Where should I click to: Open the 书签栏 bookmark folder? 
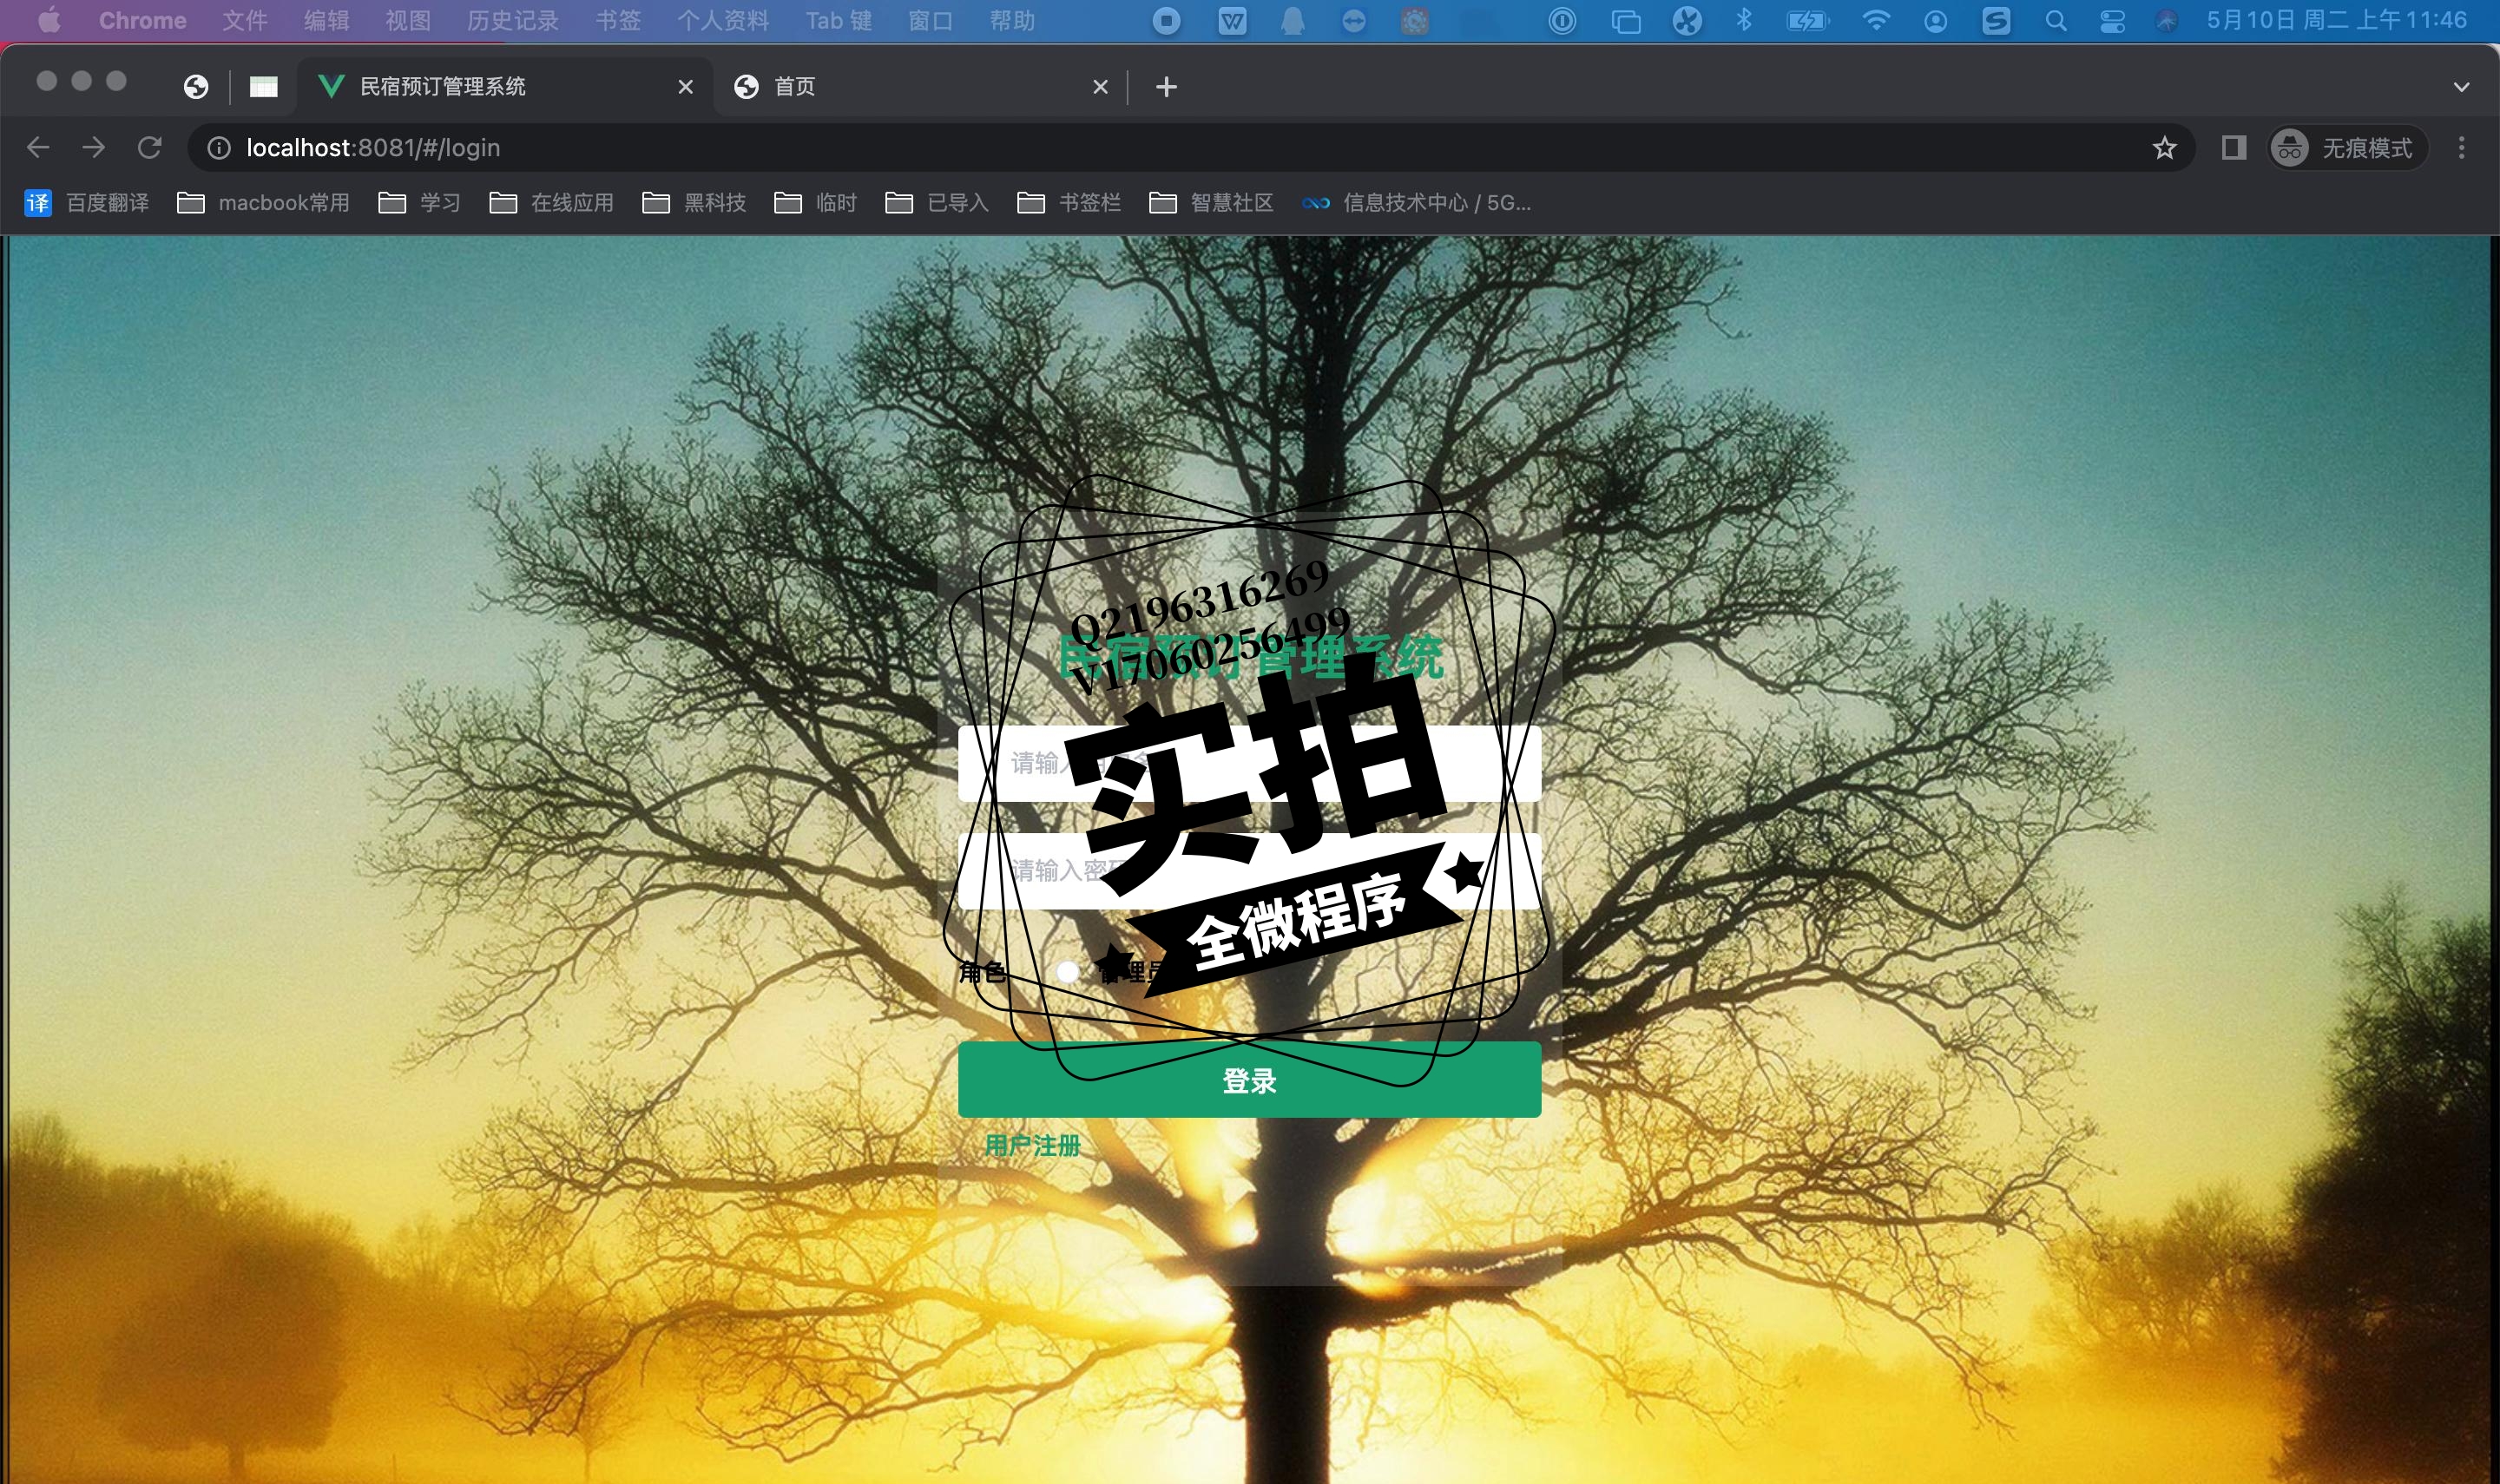tap(1069, 203)
